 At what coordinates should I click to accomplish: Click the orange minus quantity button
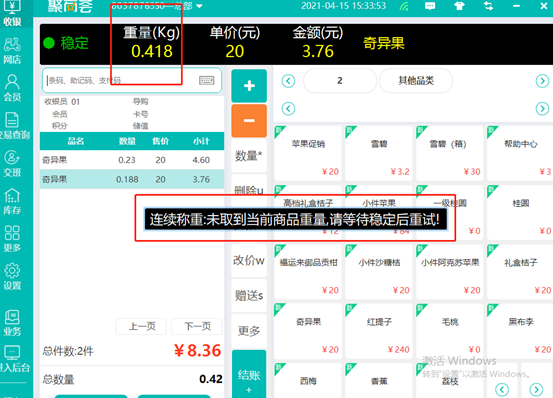point(249,121)
